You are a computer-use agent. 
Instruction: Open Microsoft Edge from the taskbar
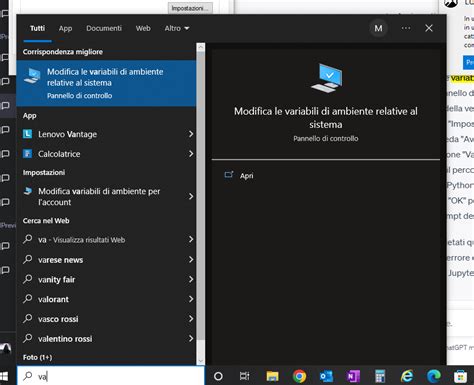tap(434, 376)
